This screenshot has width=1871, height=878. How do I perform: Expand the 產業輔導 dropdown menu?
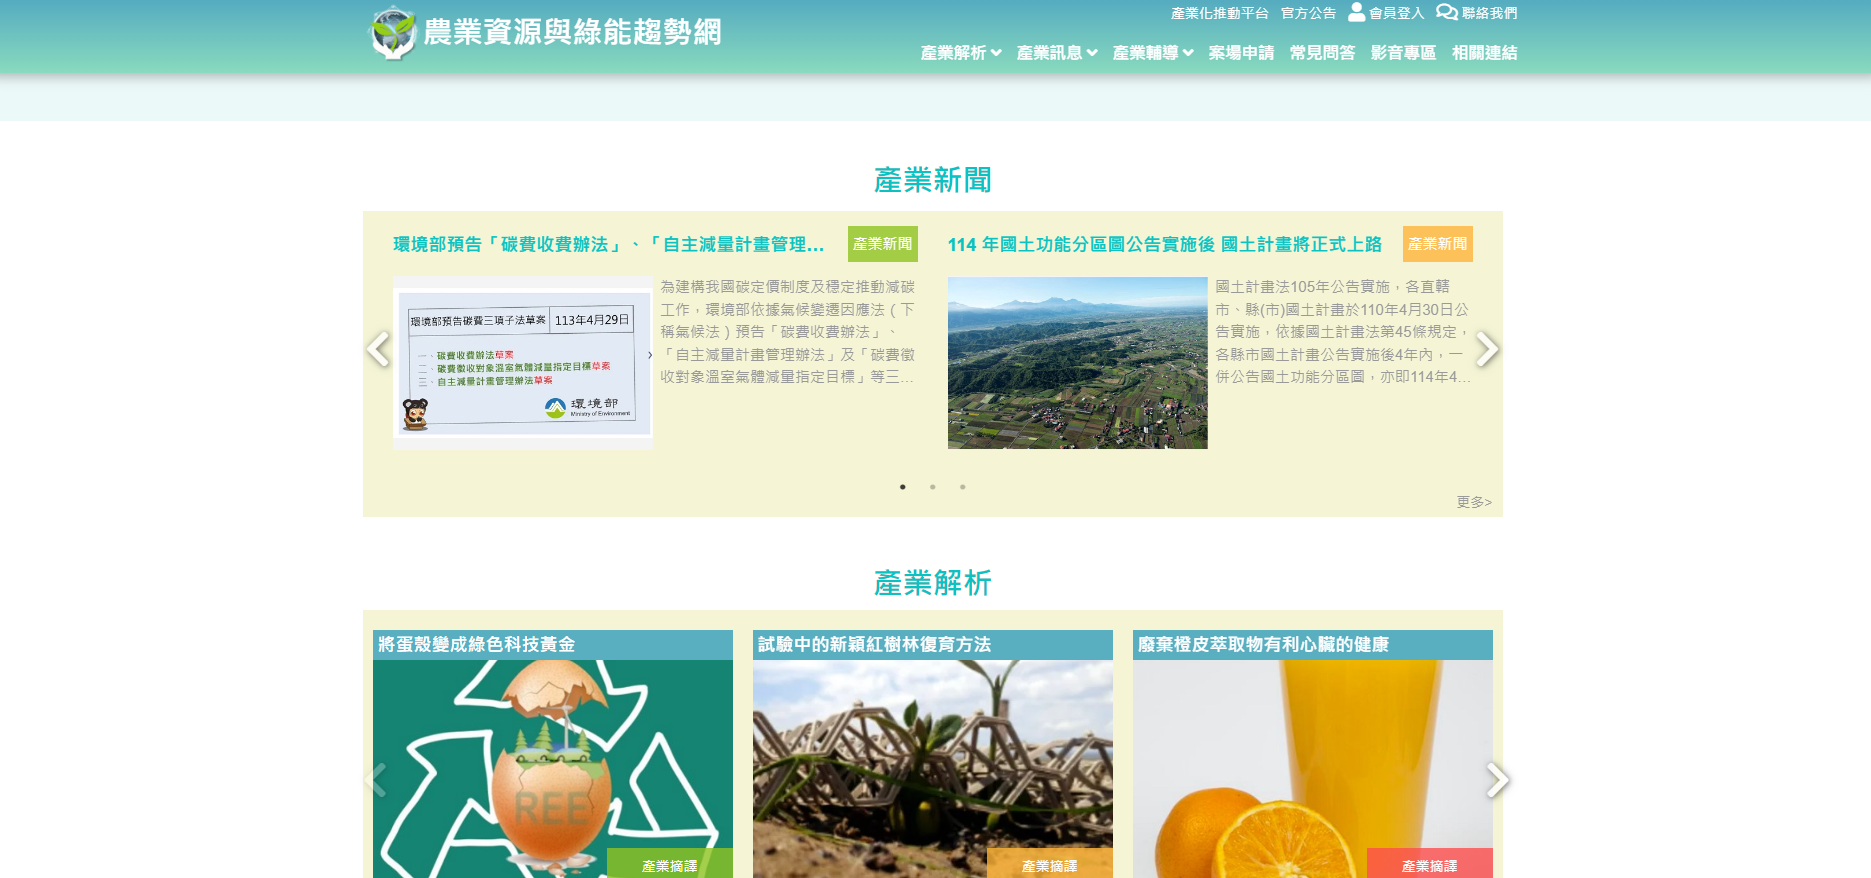1152,53
